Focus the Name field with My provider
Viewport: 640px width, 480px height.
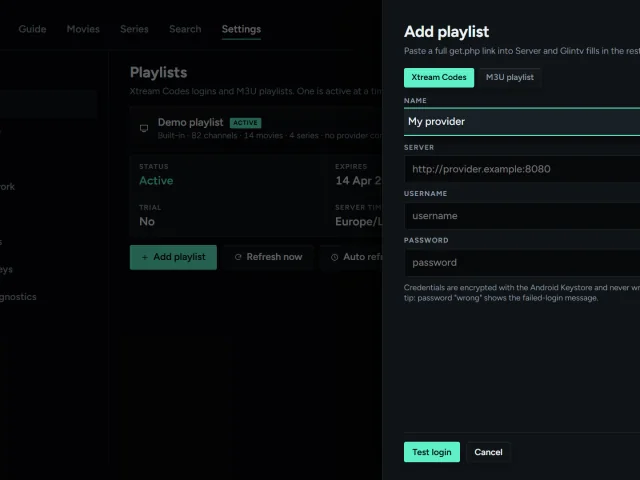[x=522, y=122]
